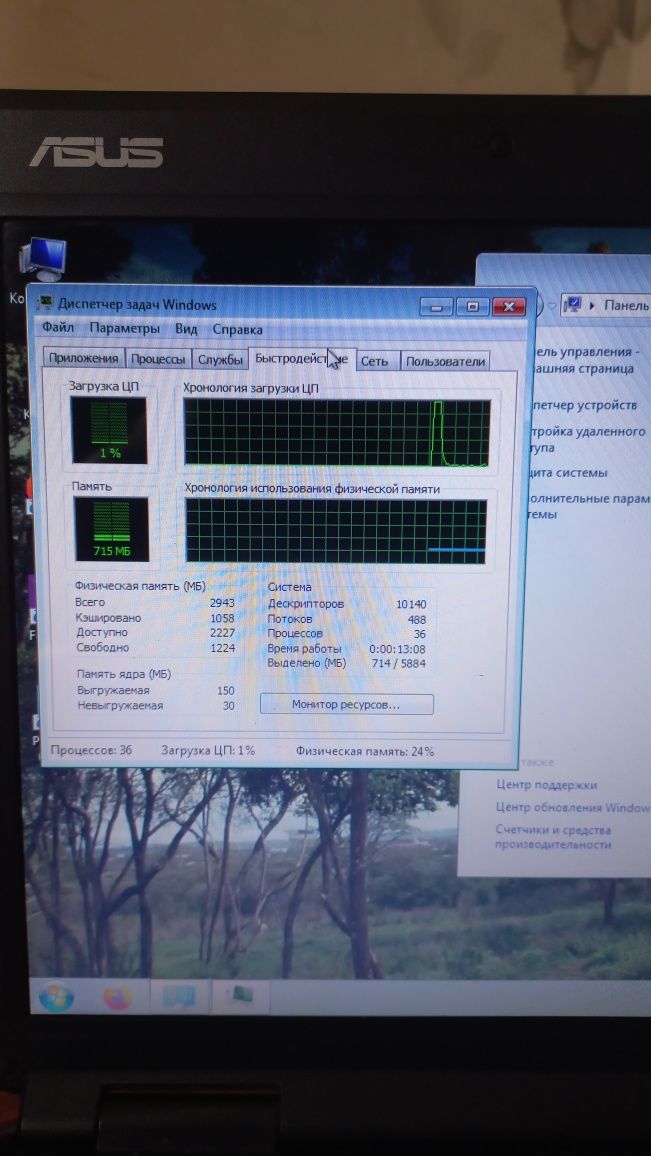The height and width of the screenshot is (1156, 651).
Task: Click the Свободно value 1224
Action: point(222,647)
